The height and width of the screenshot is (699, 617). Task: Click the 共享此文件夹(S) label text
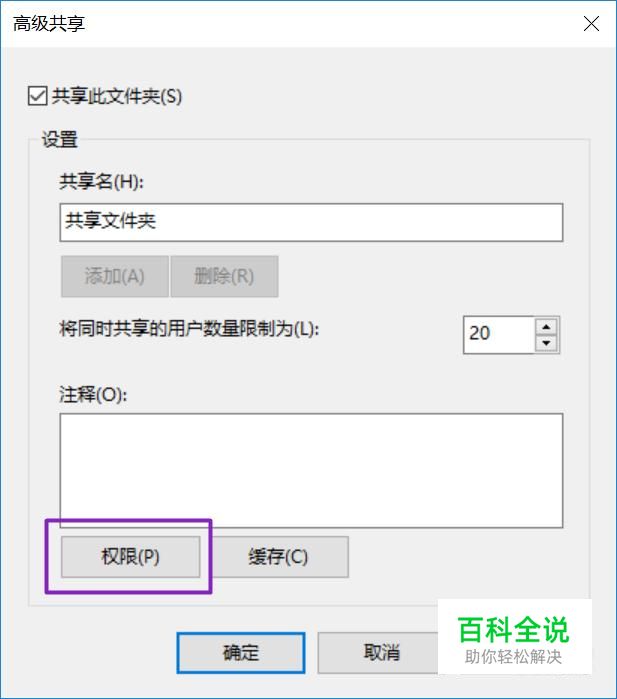117,96
